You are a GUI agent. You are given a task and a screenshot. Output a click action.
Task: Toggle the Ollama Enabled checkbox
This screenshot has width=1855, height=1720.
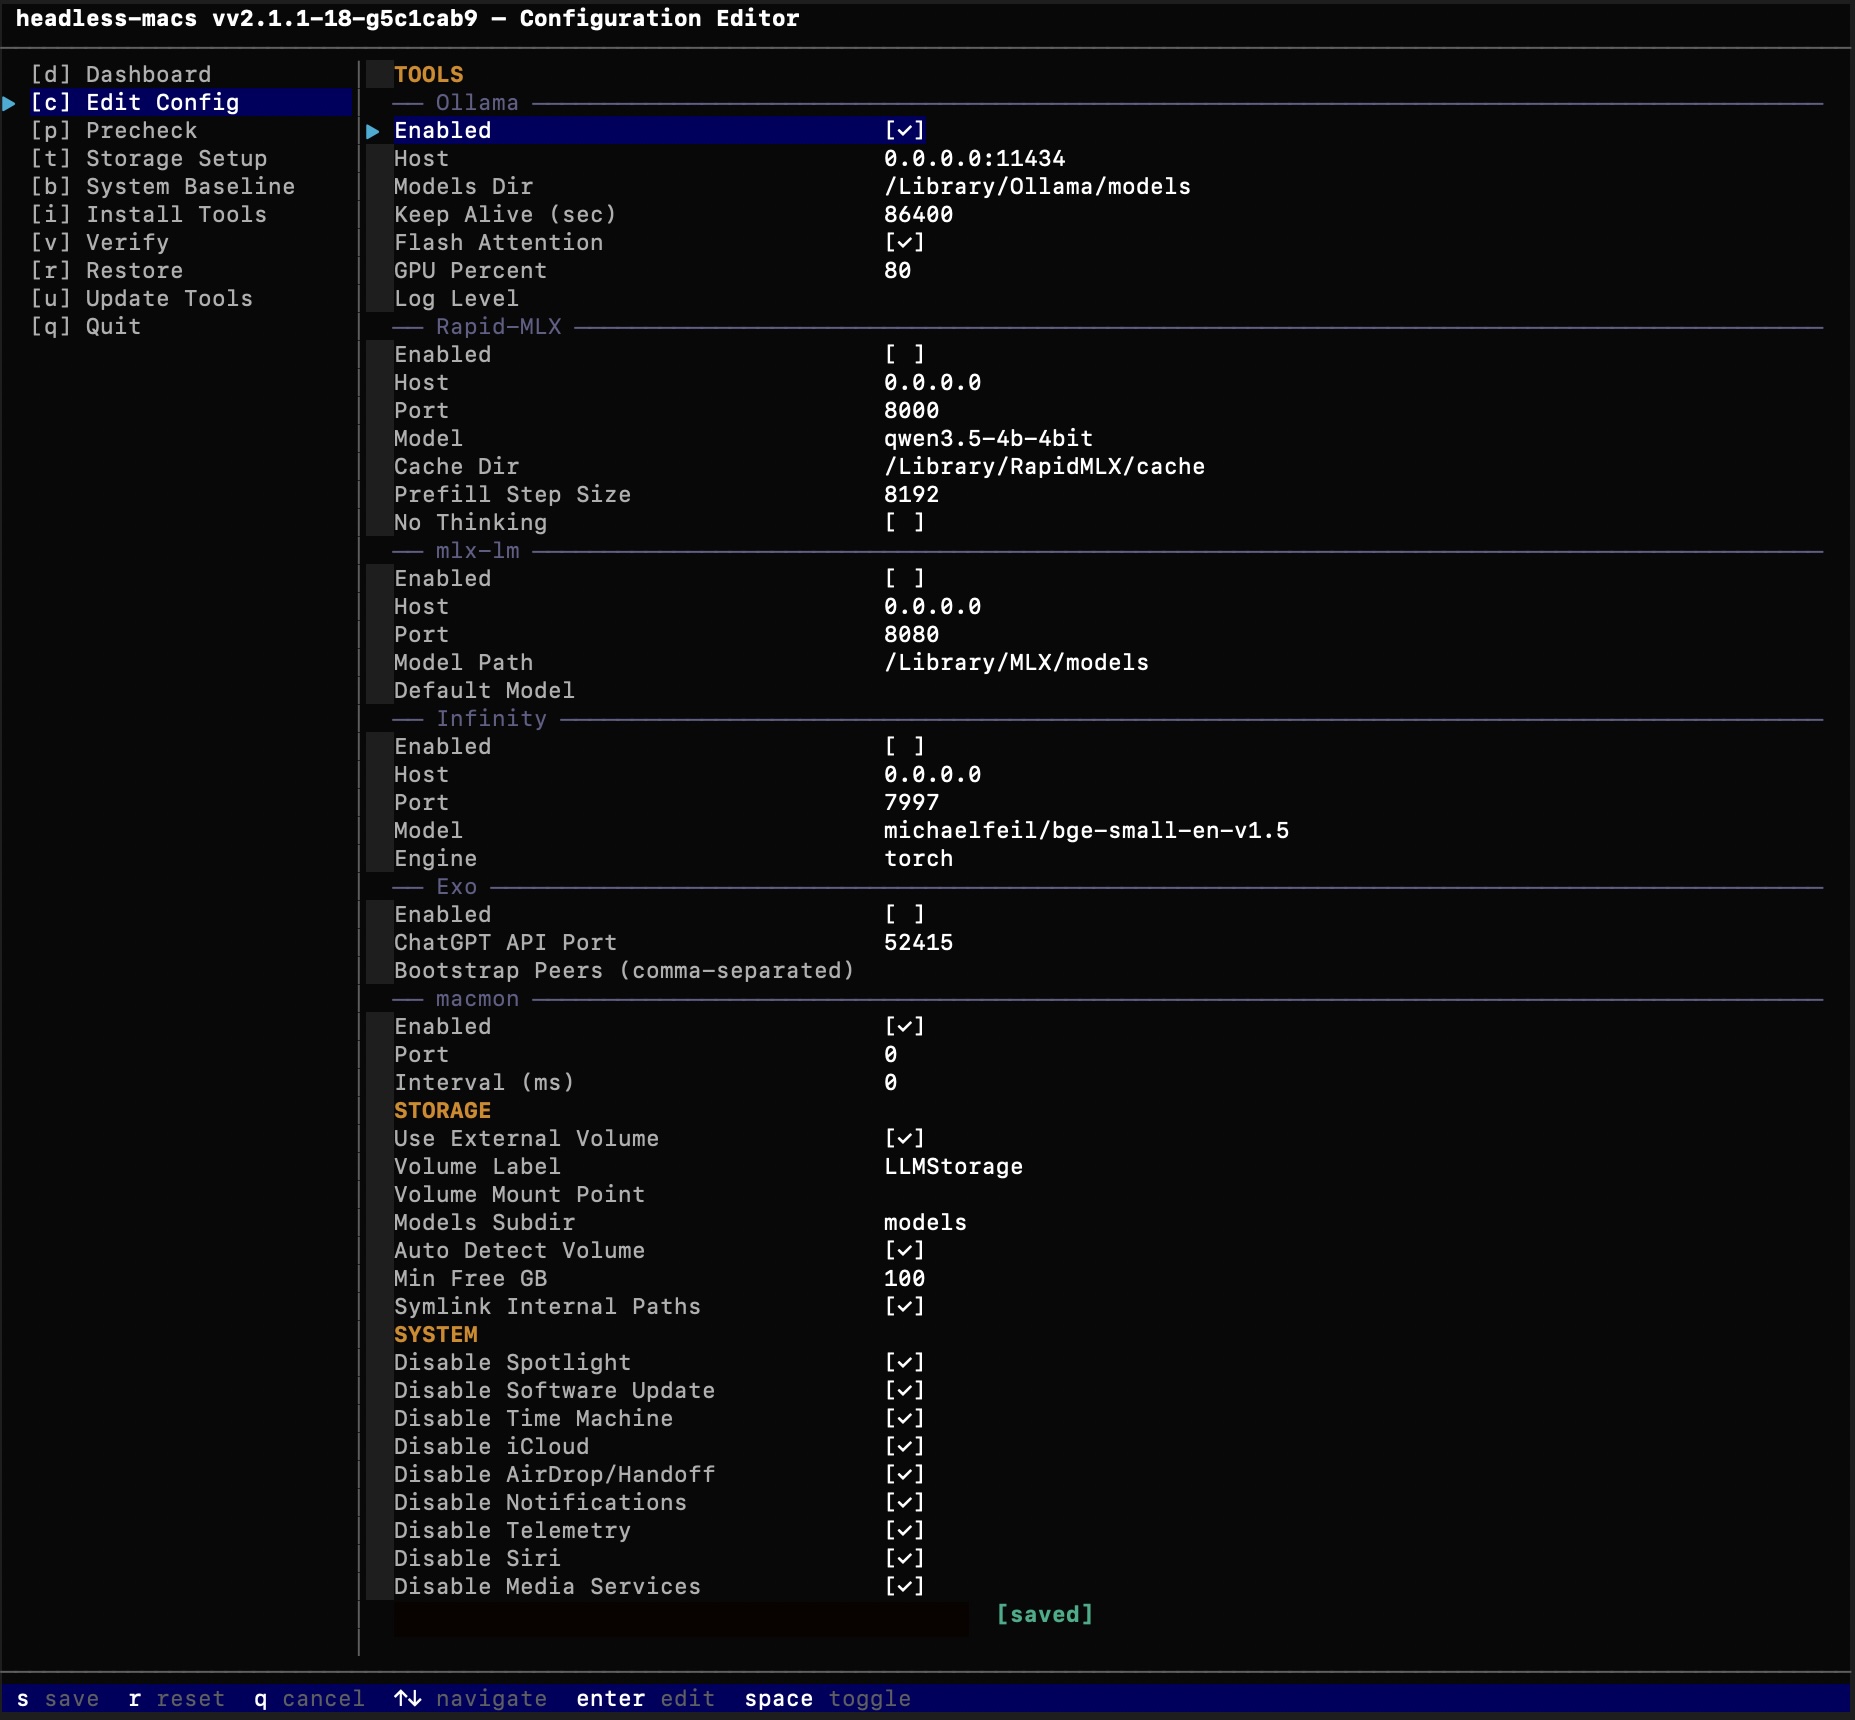point(904,130)
